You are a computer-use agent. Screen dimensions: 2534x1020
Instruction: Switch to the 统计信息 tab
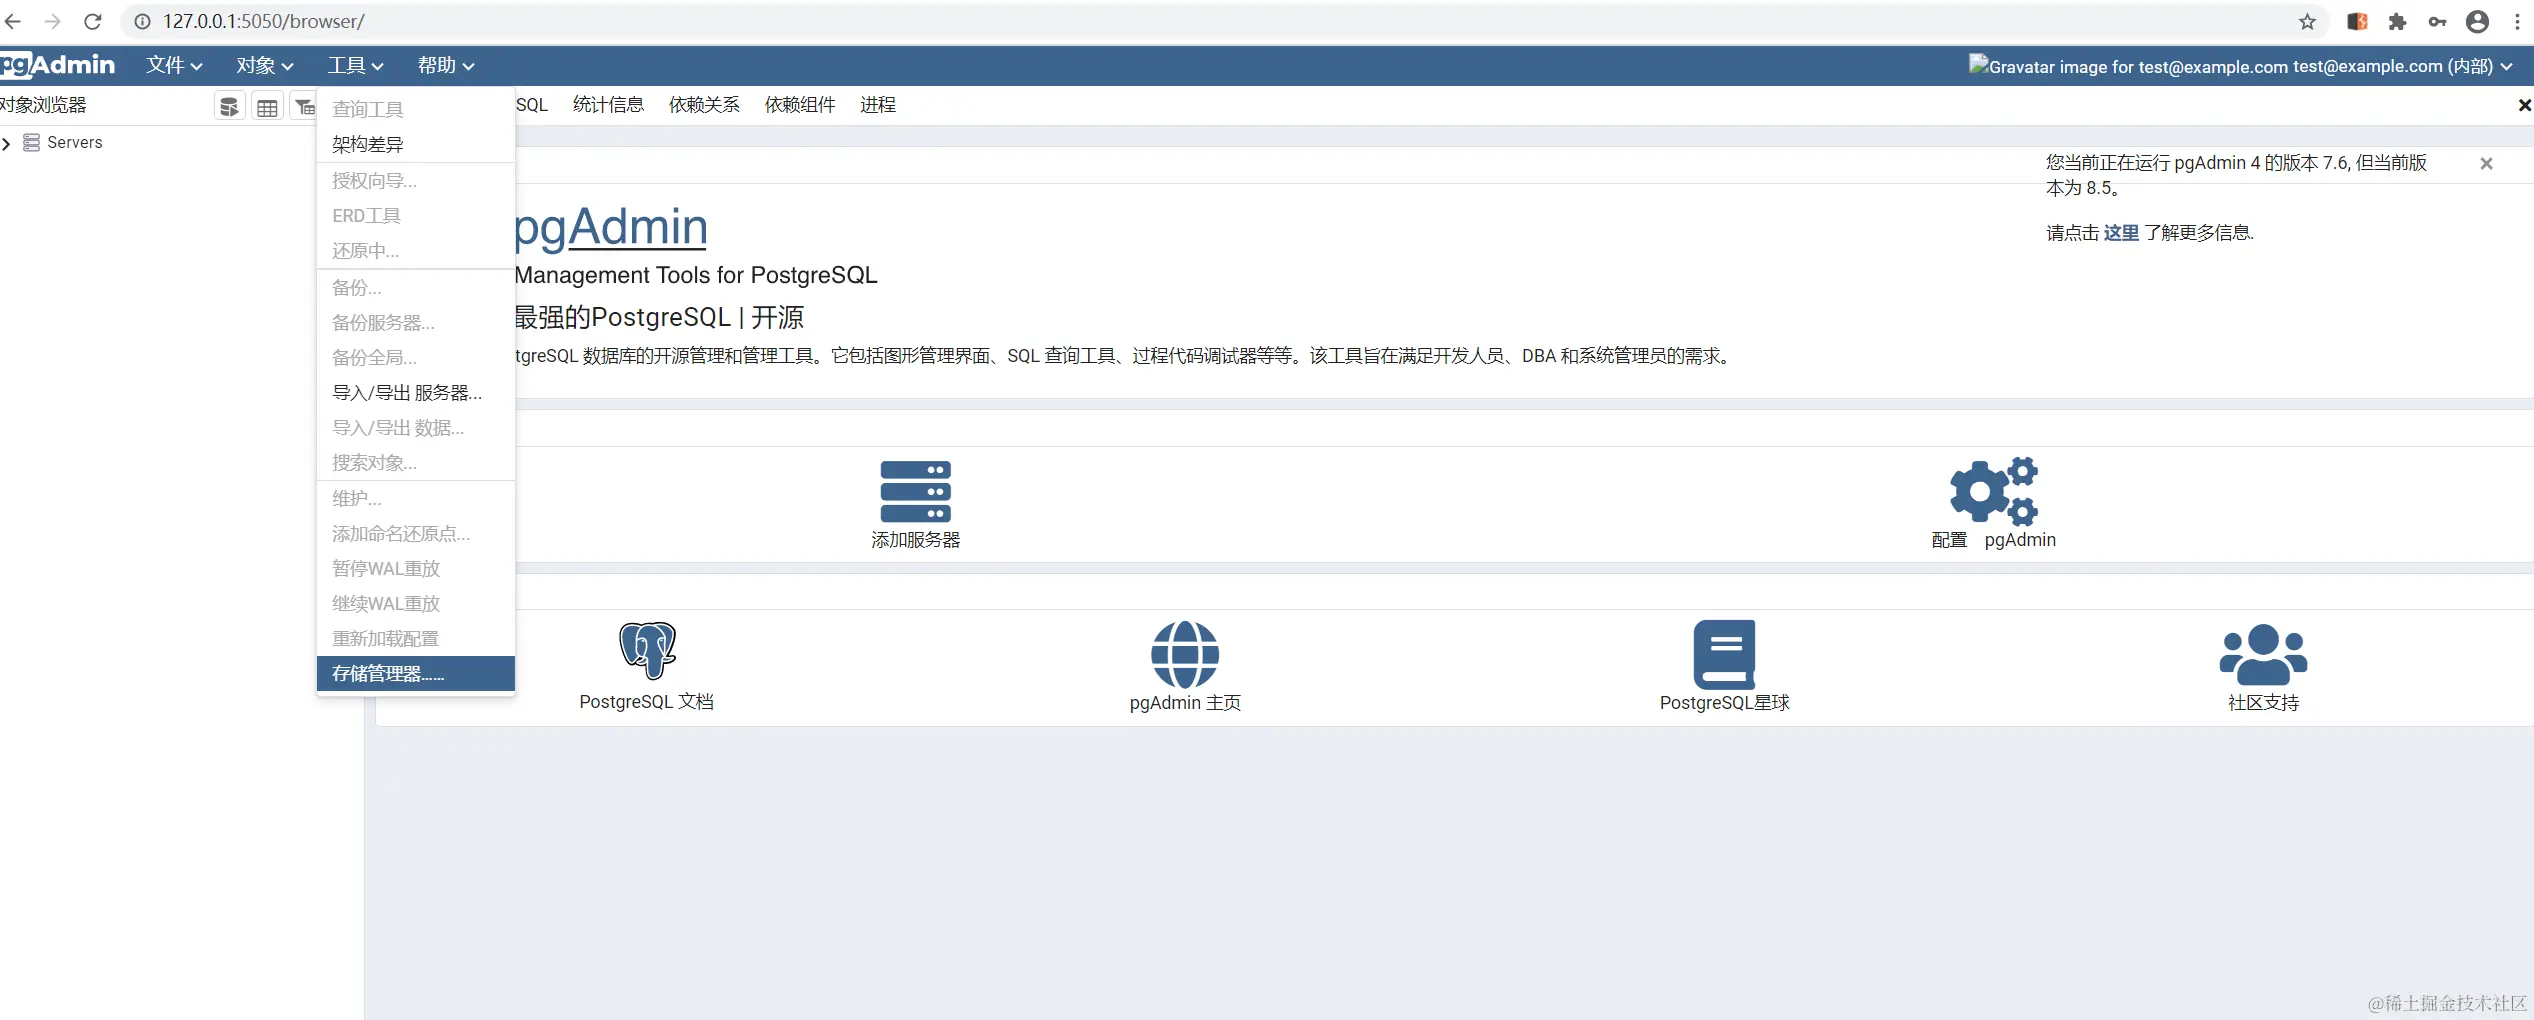point(608,105)
